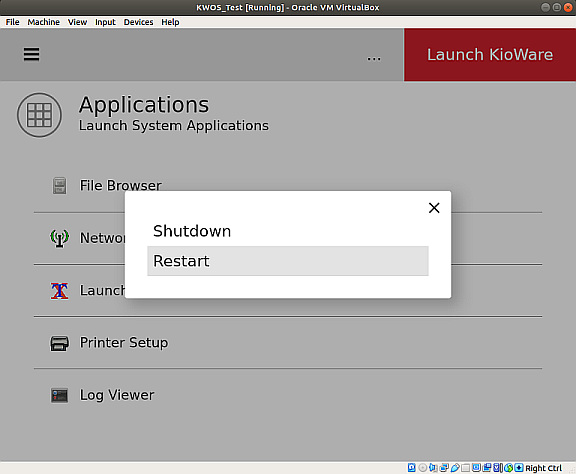Screen dimensions: 576x474
Task: Open the Devices menu
Action: coord(138,22)
